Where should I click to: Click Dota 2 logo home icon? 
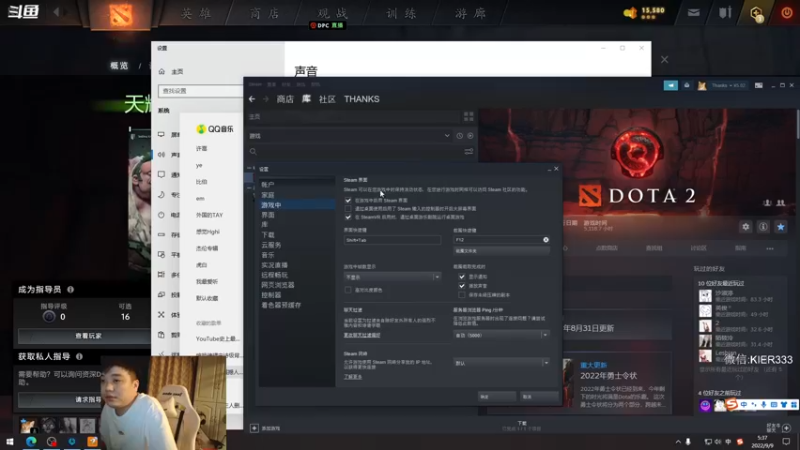(x=121, y=14)
